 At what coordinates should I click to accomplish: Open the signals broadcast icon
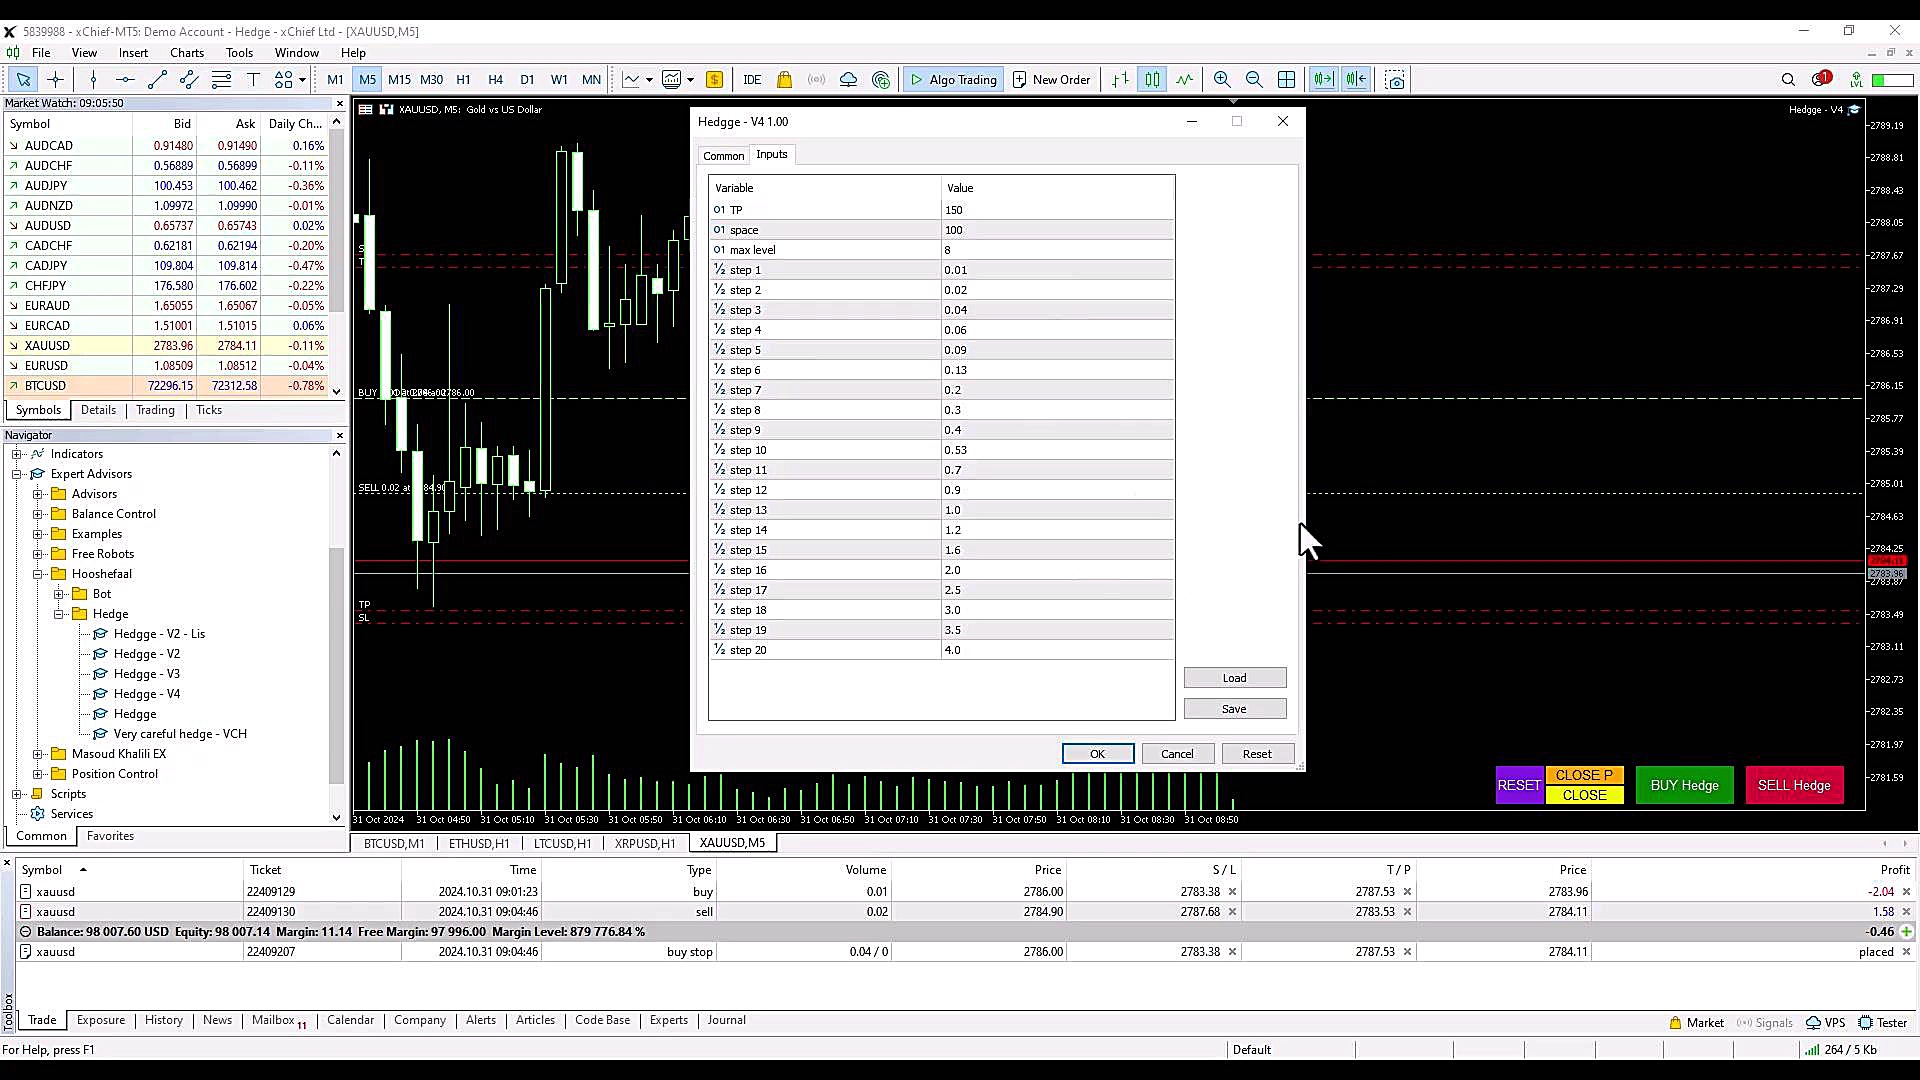click(x=816, y=80)
